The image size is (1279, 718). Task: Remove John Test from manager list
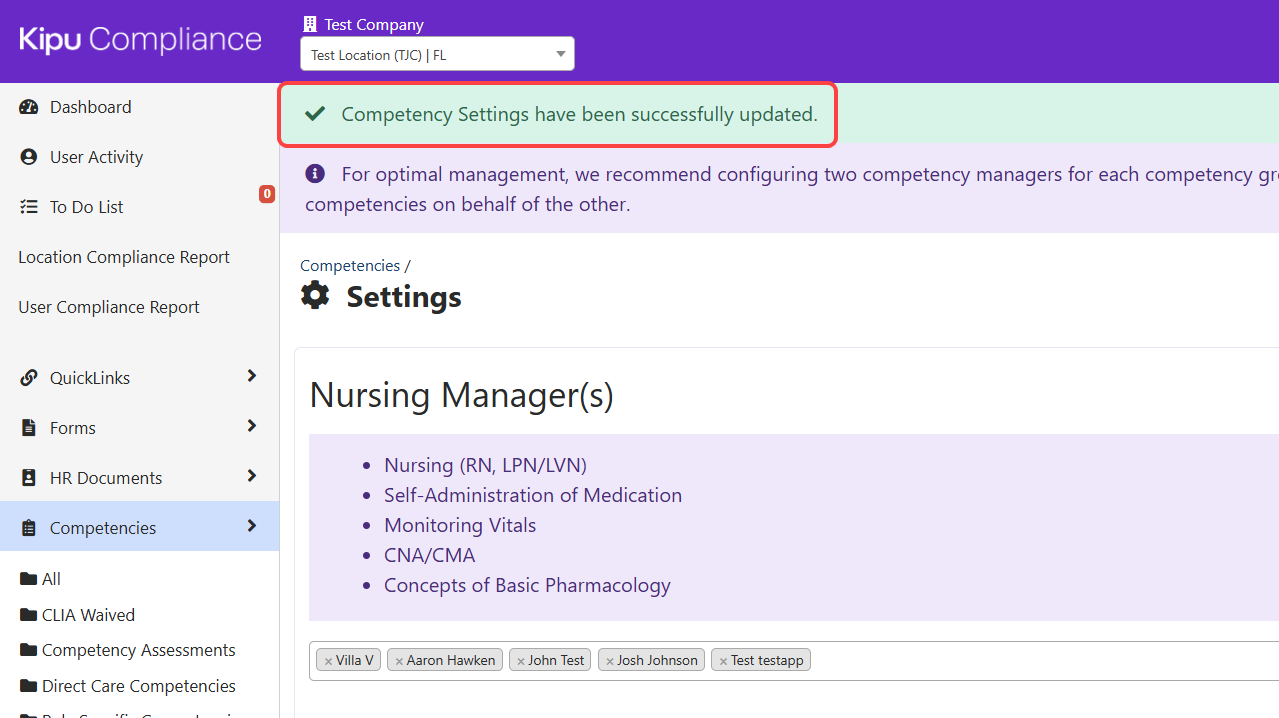coord(521,661)
